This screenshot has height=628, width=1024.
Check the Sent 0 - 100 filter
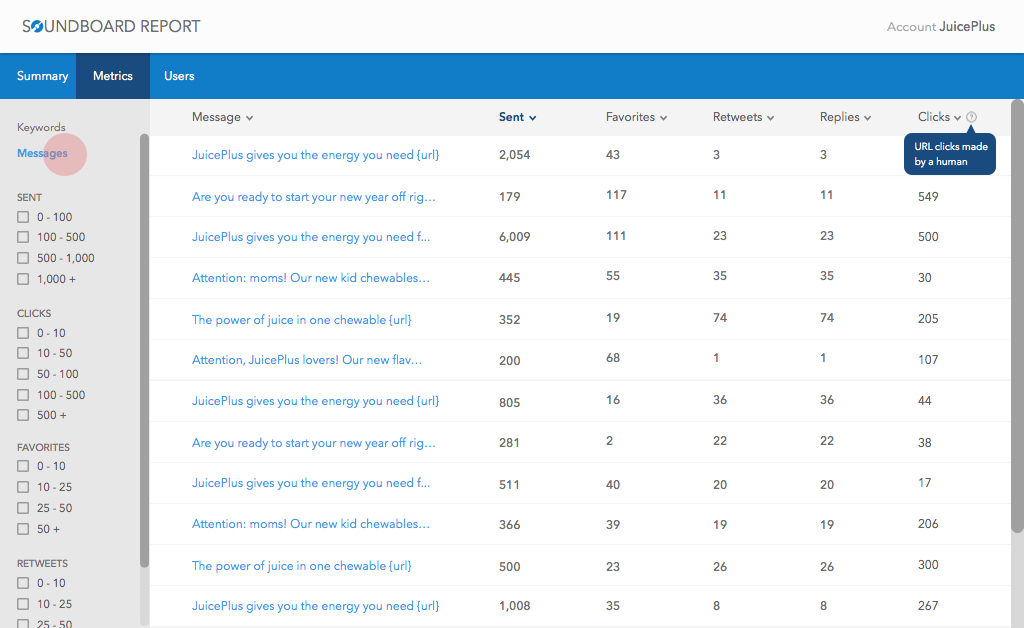[24, 217]
